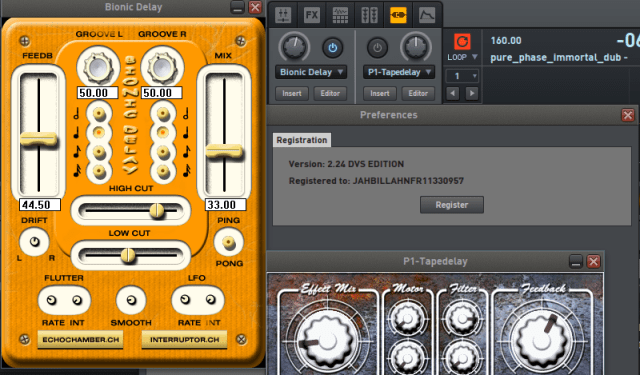The width and height of the screenshot is (640, 375).
Task: Click the right arrow loop move button
Action: click(x=472, y=93)
